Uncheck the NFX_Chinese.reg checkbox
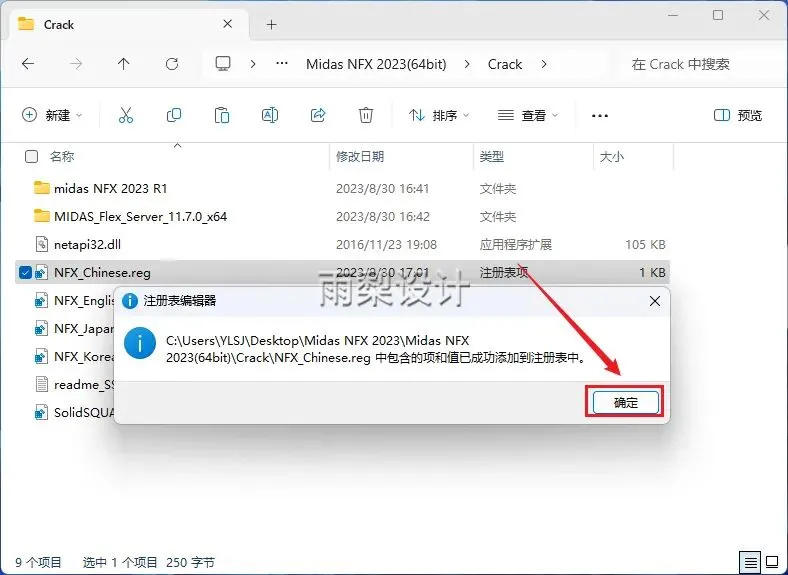The height and width of the screenshot is (575, 788). coord(25,272)
